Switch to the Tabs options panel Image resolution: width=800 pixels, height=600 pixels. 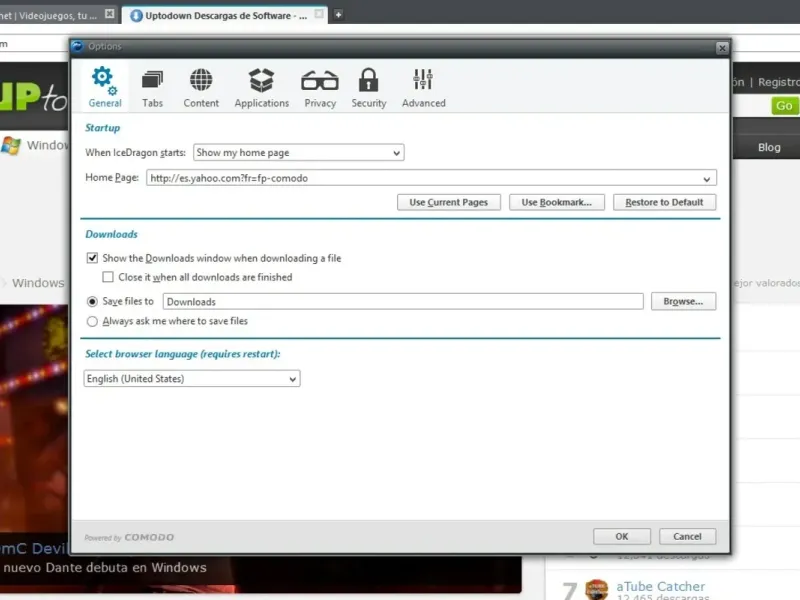coord(152,88)
